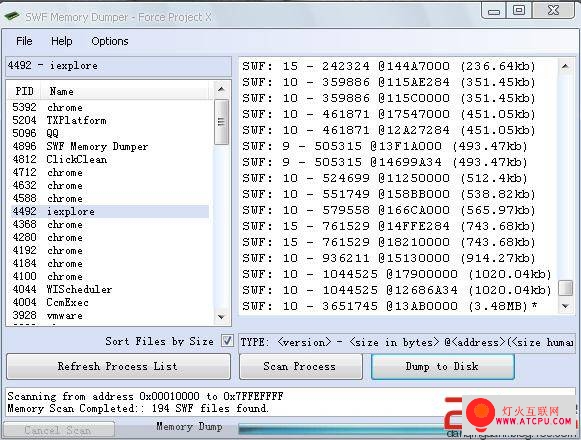581x440 pixels.
Task: Open the Options menu
Action: [110, 41]
